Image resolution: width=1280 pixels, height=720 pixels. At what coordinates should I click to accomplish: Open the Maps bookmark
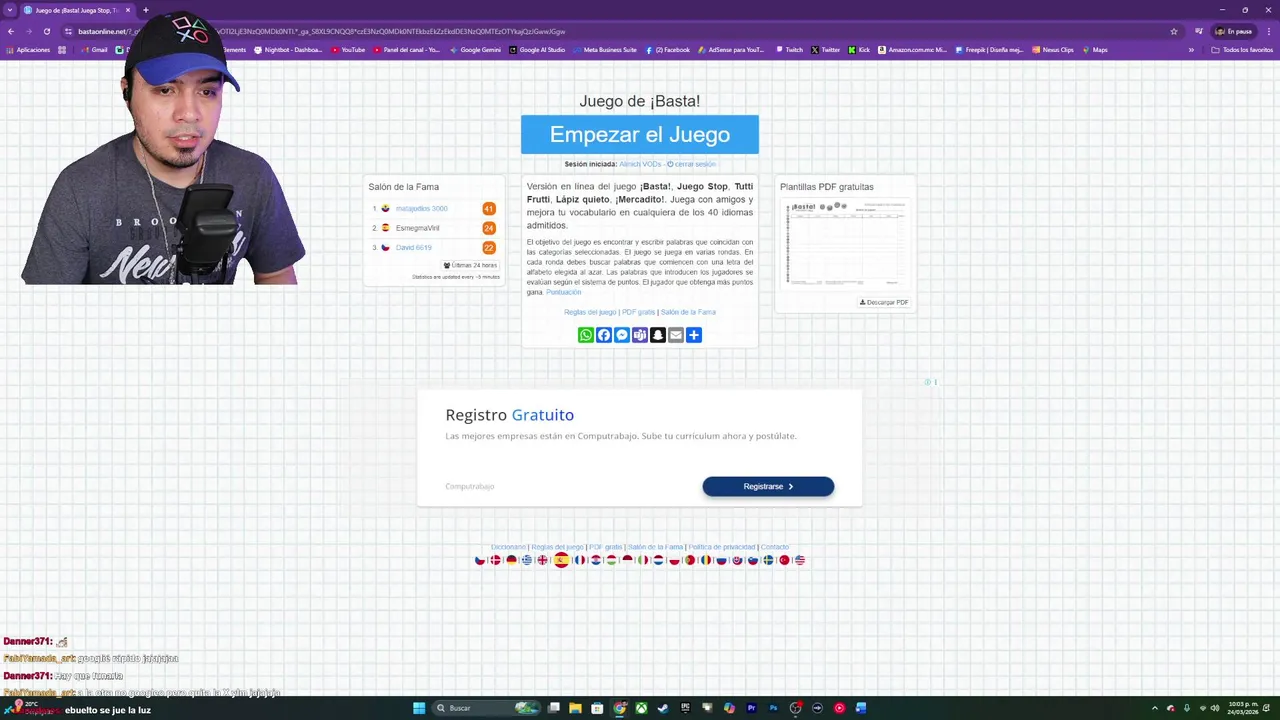tap(1095, 50)
